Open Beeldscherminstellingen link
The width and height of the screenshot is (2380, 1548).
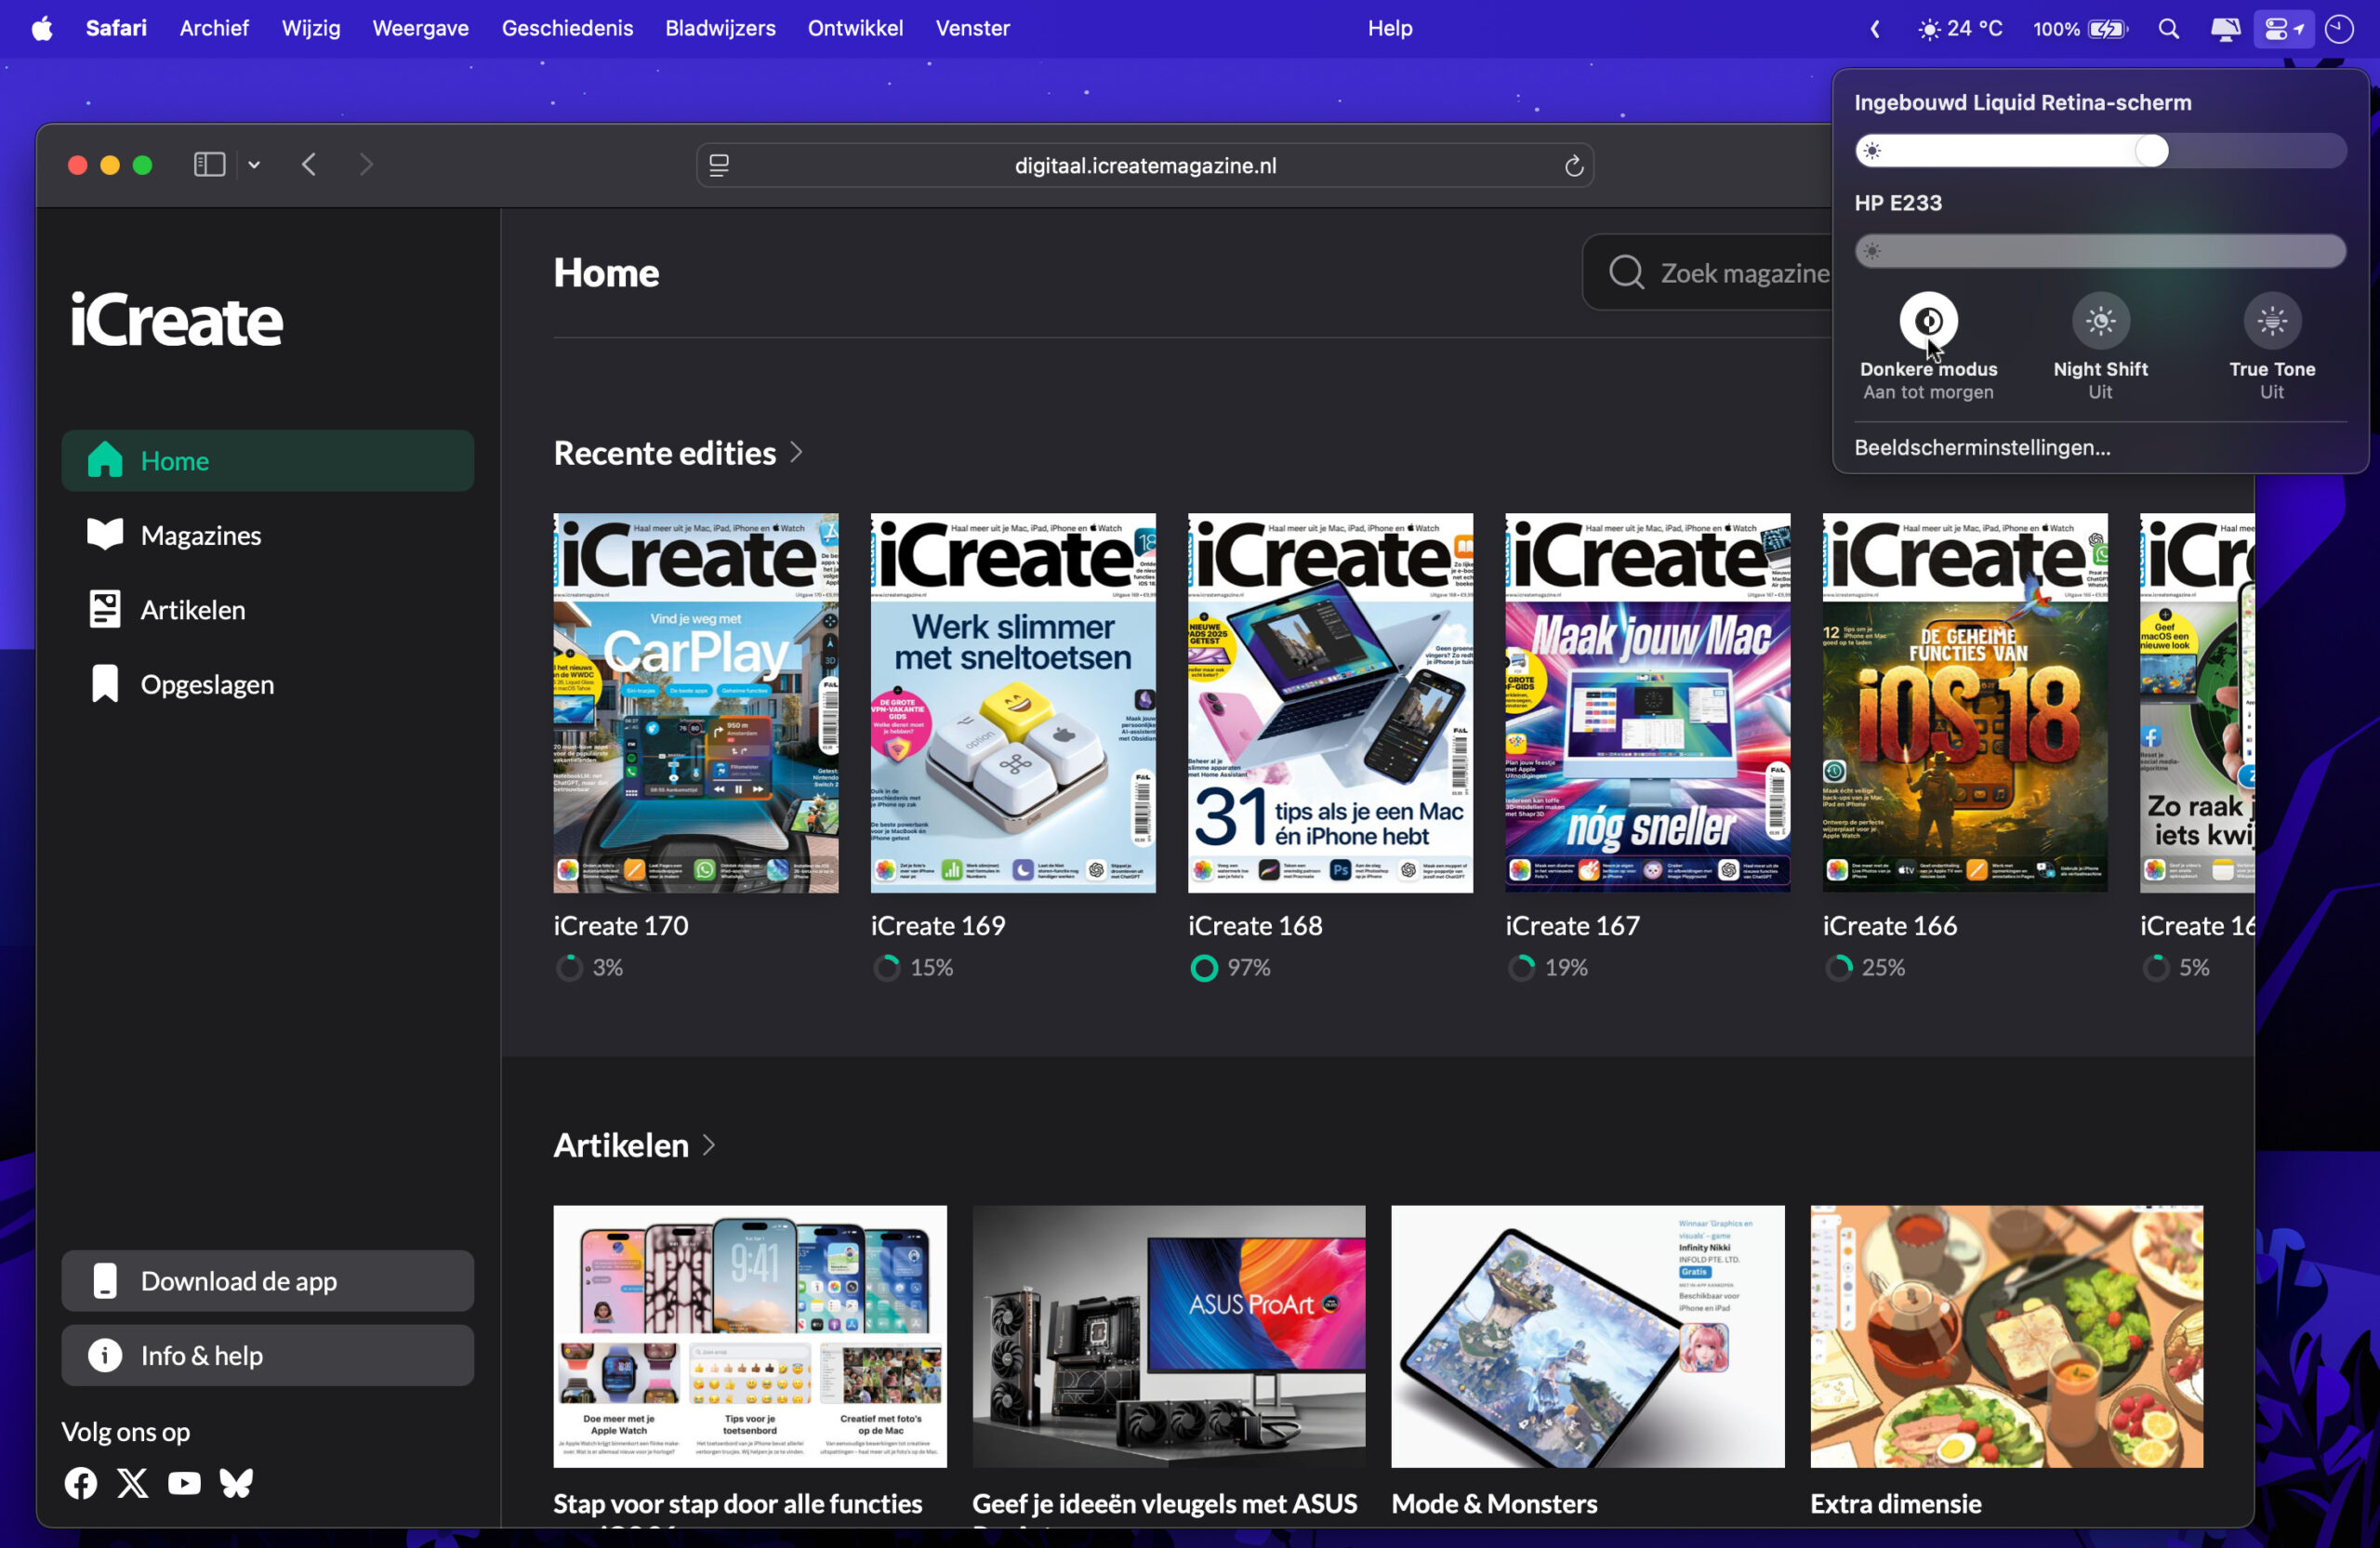click(x=1982, y=447)
